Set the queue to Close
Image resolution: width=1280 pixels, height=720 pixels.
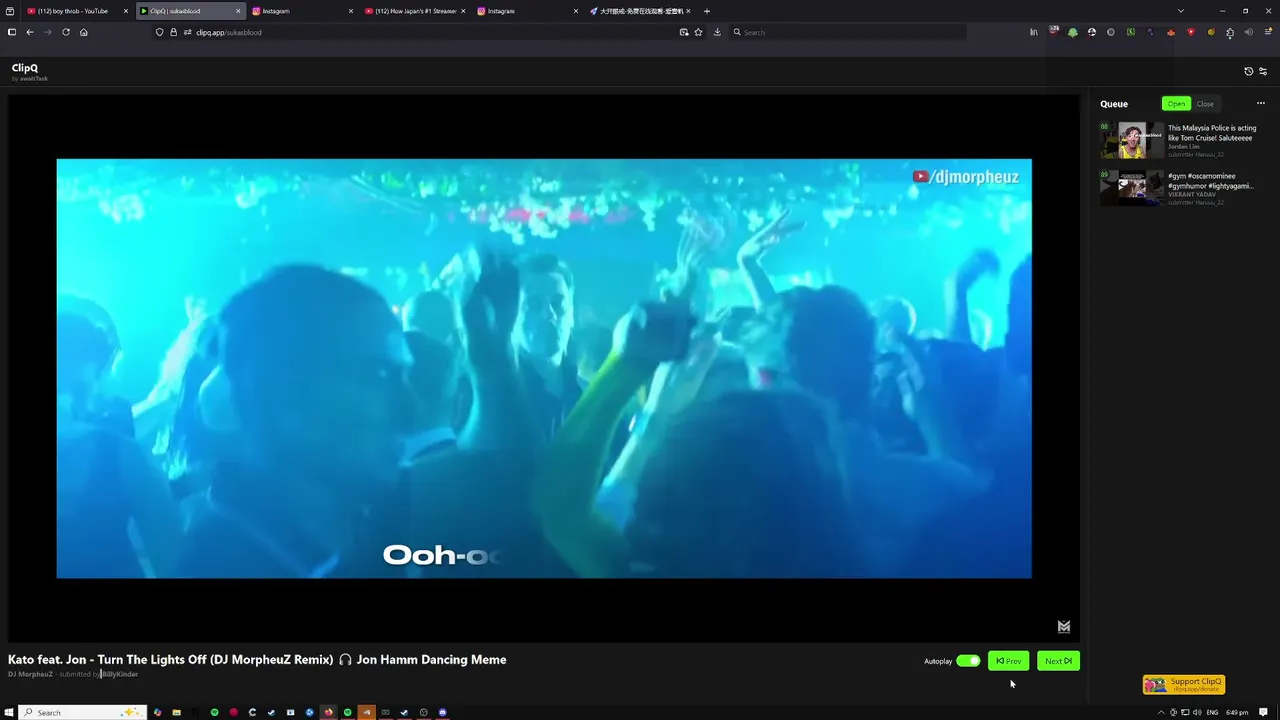1205,104
